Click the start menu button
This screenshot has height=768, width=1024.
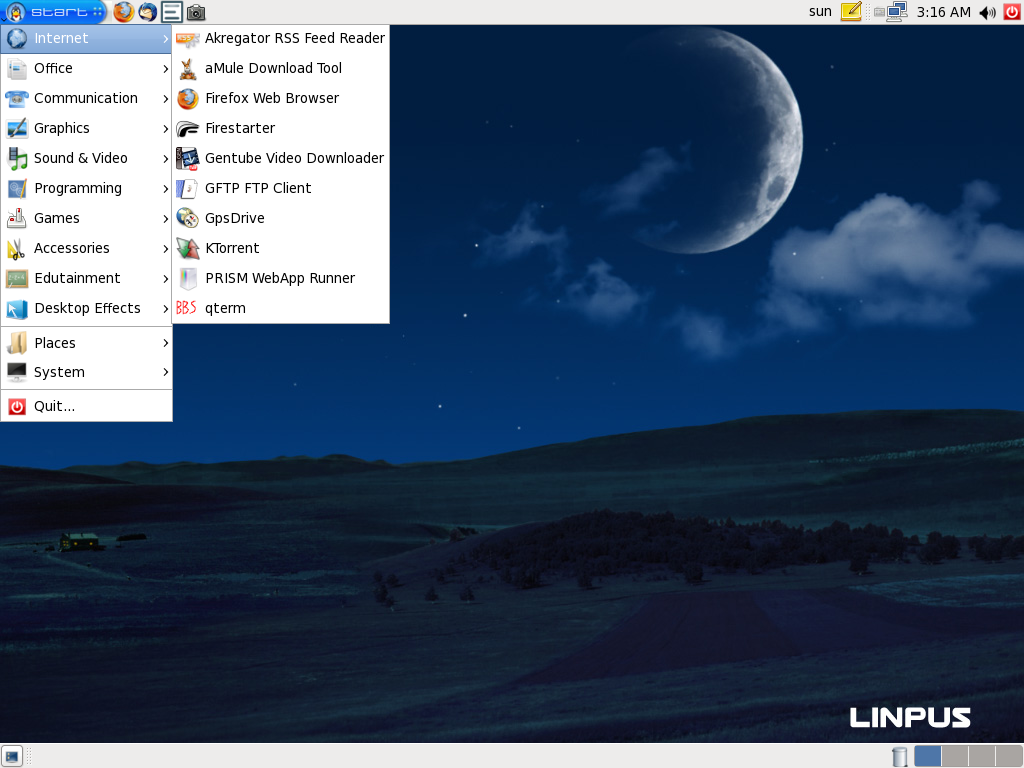[x=54, y=12]
